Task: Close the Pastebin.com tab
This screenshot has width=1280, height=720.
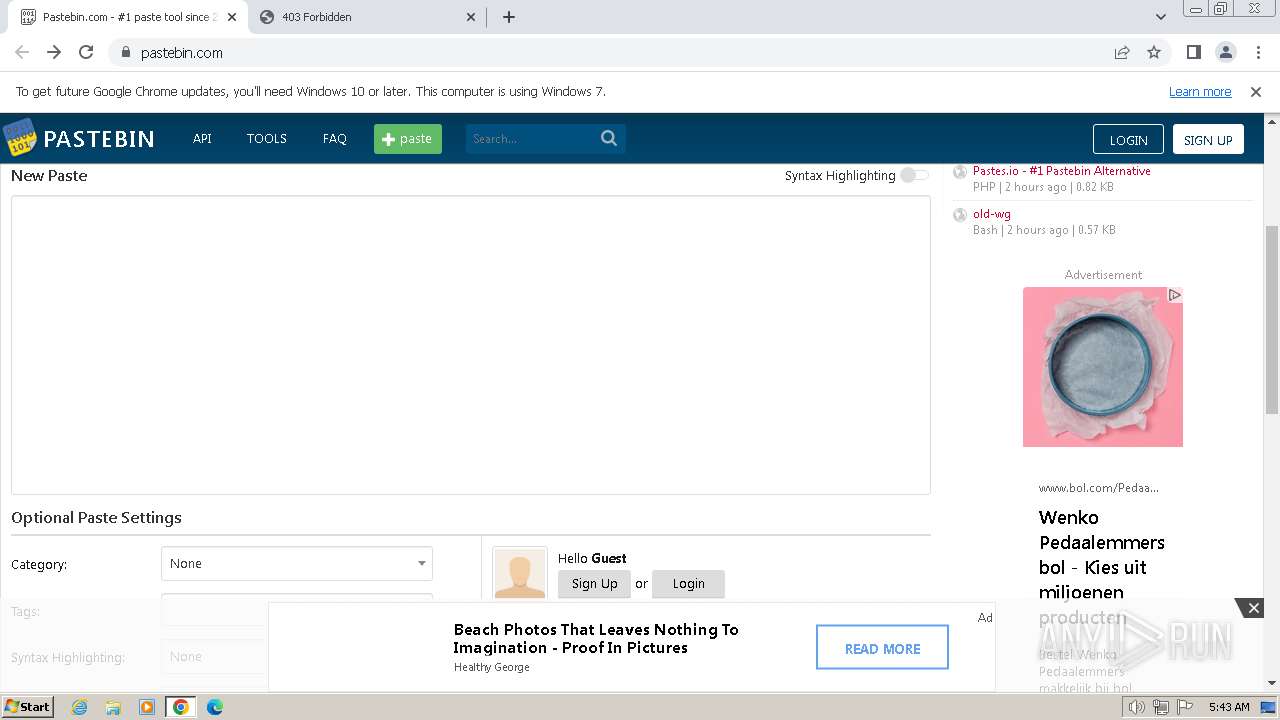Action: (x=232, y=17)
